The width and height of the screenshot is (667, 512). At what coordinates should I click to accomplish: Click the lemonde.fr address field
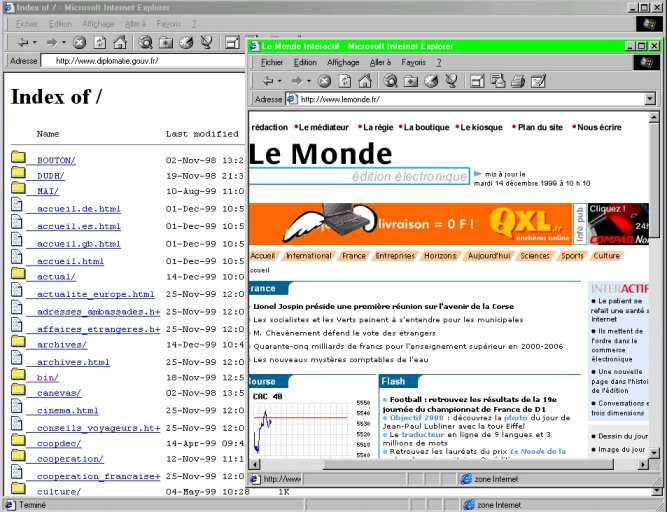(x=471, y=100)
